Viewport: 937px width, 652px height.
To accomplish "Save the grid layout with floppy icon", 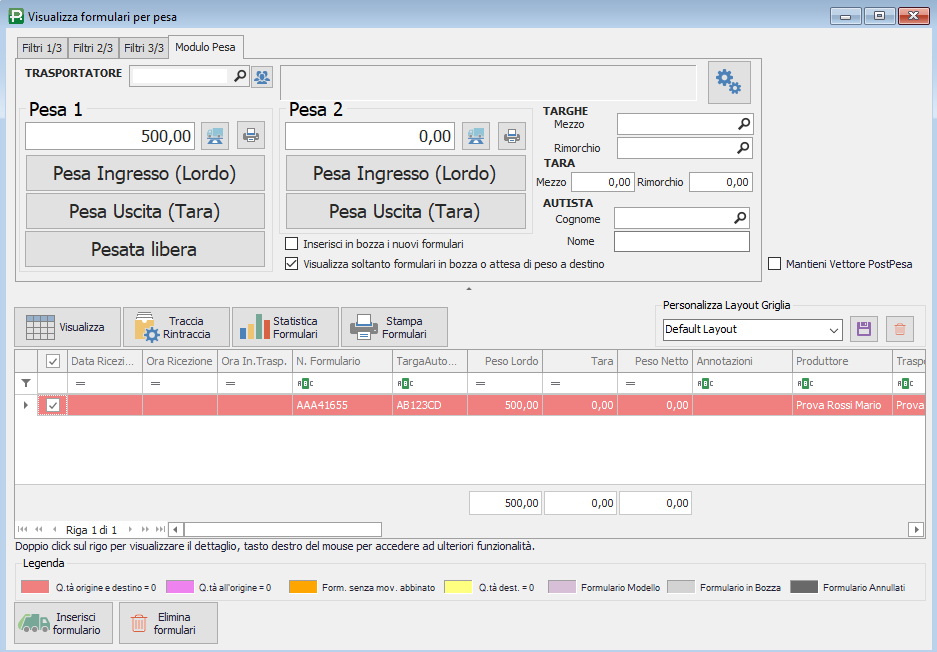I will tap(862, 329).
